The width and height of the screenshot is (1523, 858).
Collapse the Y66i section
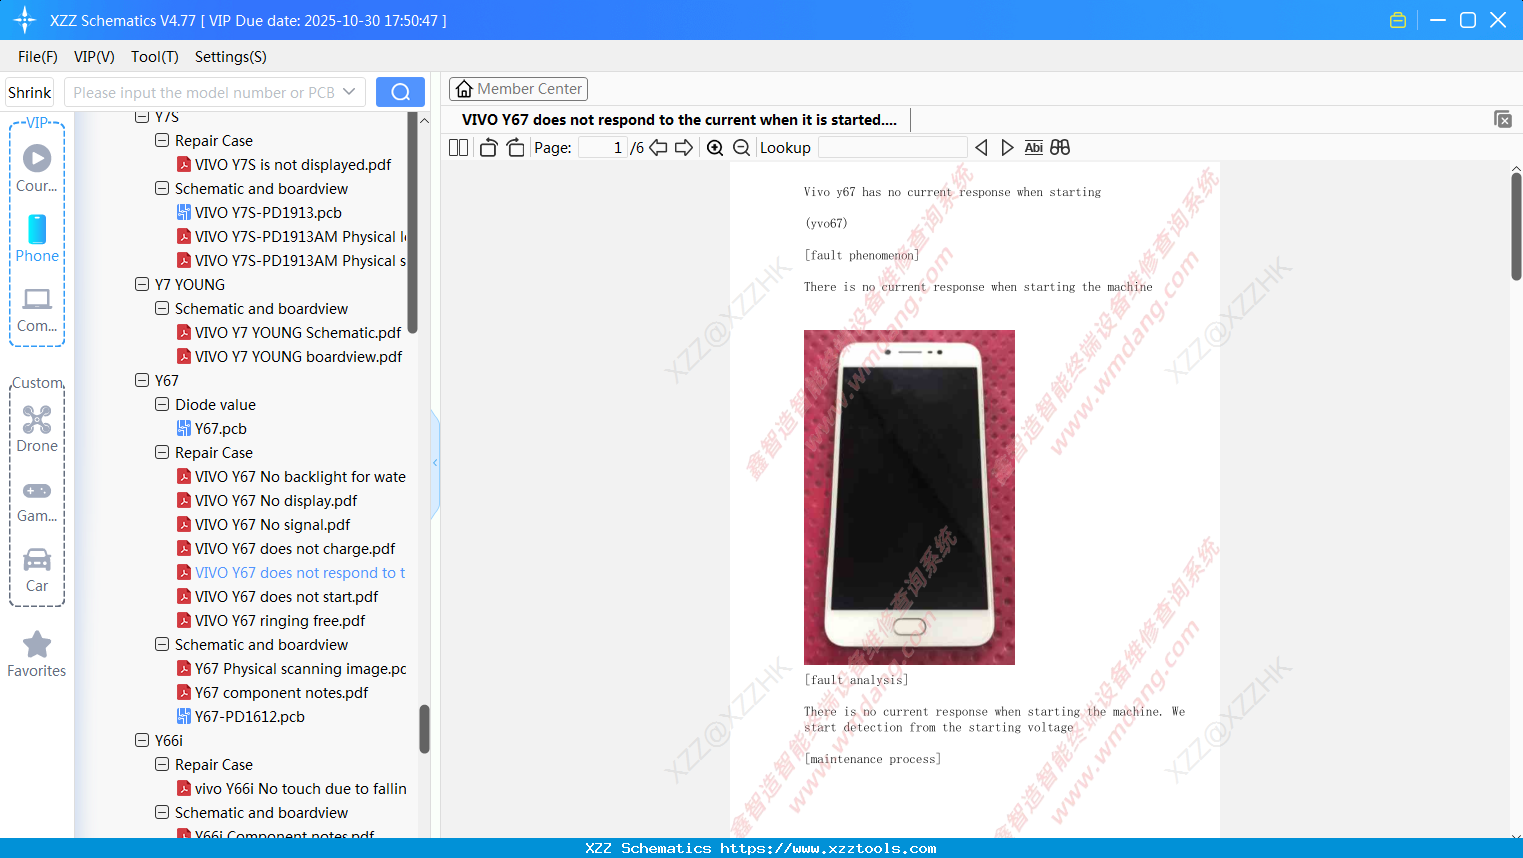142,740
